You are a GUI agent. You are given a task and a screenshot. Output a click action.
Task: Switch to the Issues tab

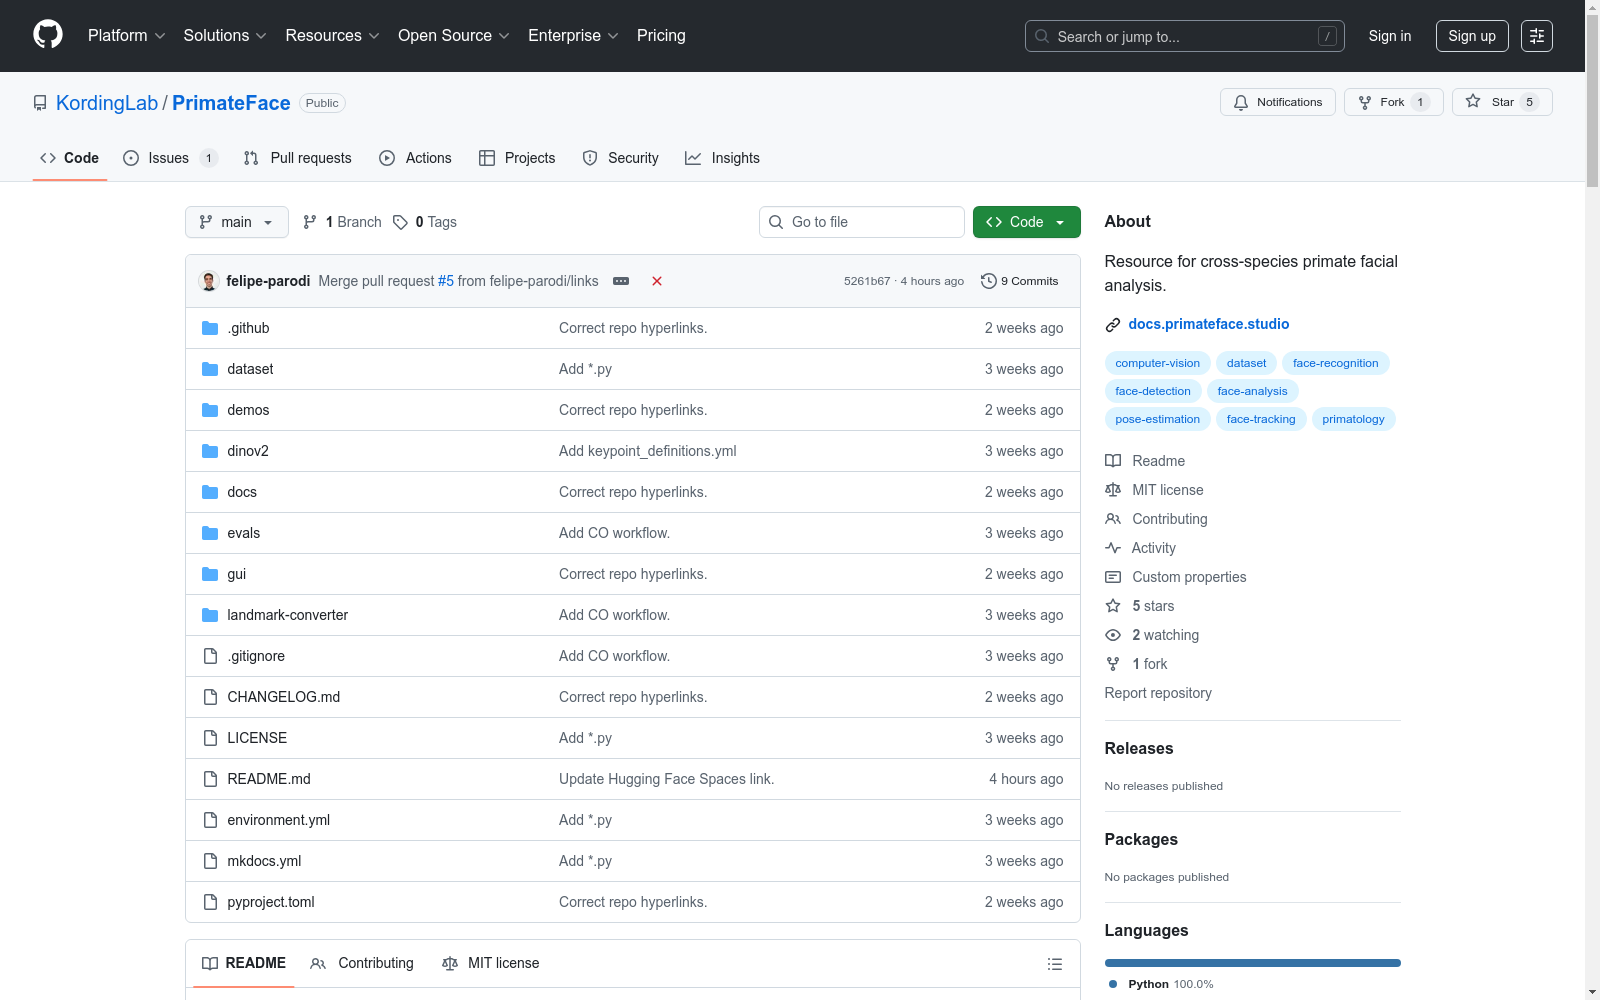click(x=170, y=158)
